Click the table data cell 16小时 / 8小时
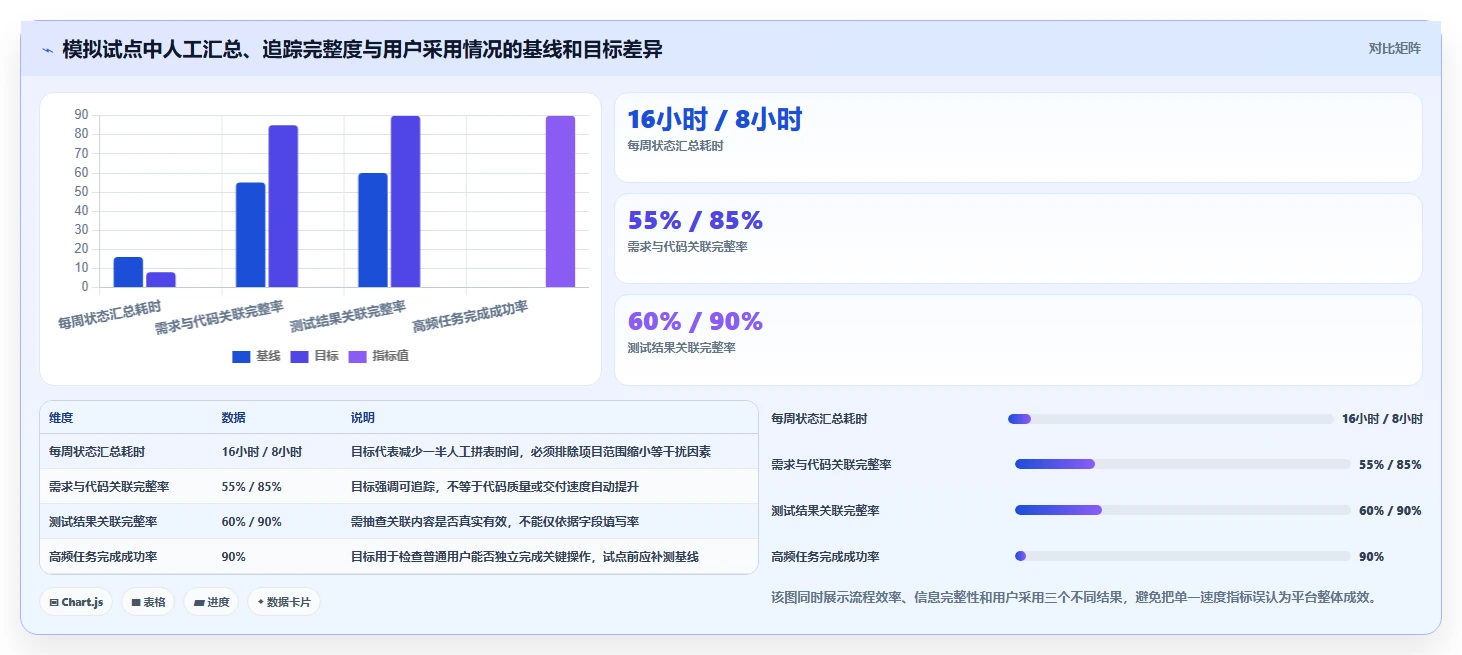 262,452
